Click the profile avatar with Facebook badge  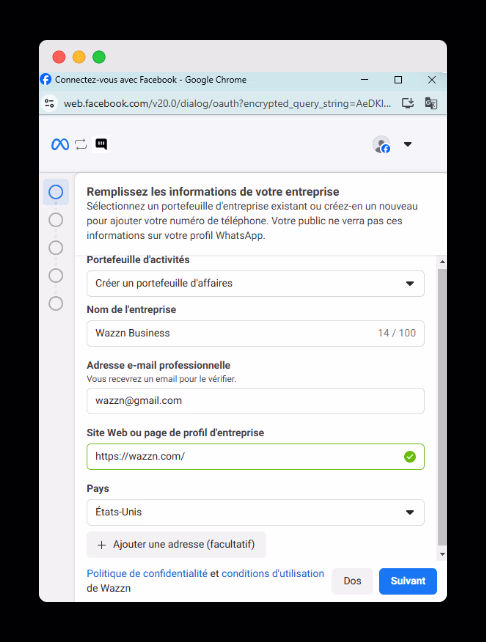point(381,145)
